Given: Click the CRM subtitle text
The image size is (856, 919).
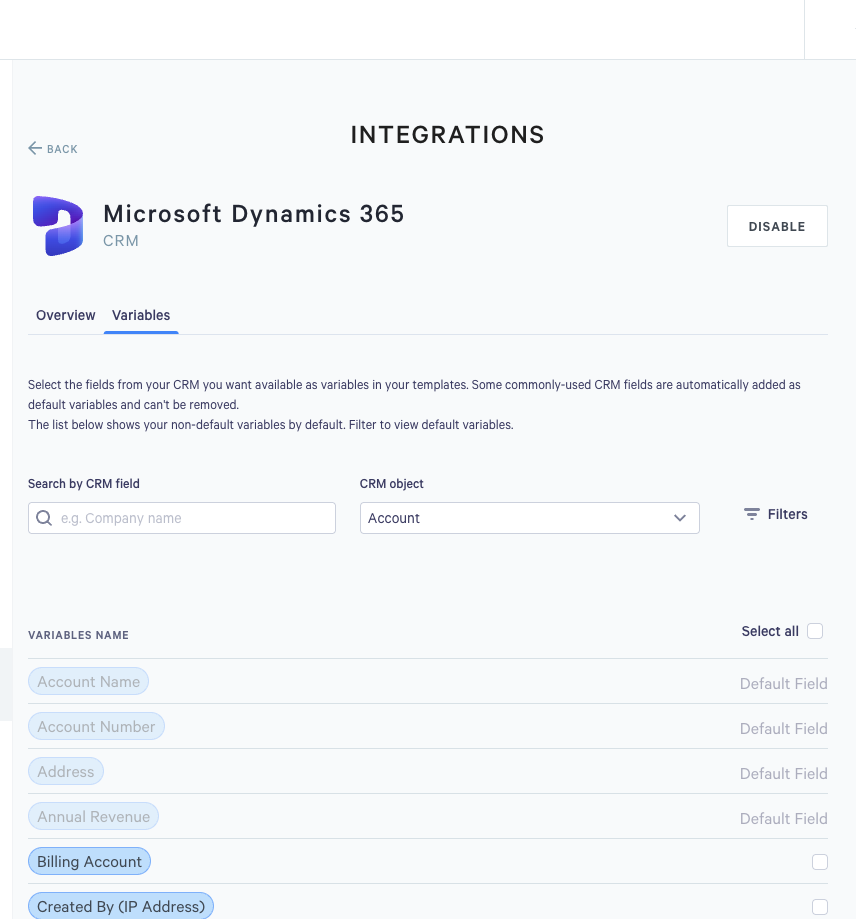Looking at the screenshot, I should pyautogui.click(x=121, y=241).
